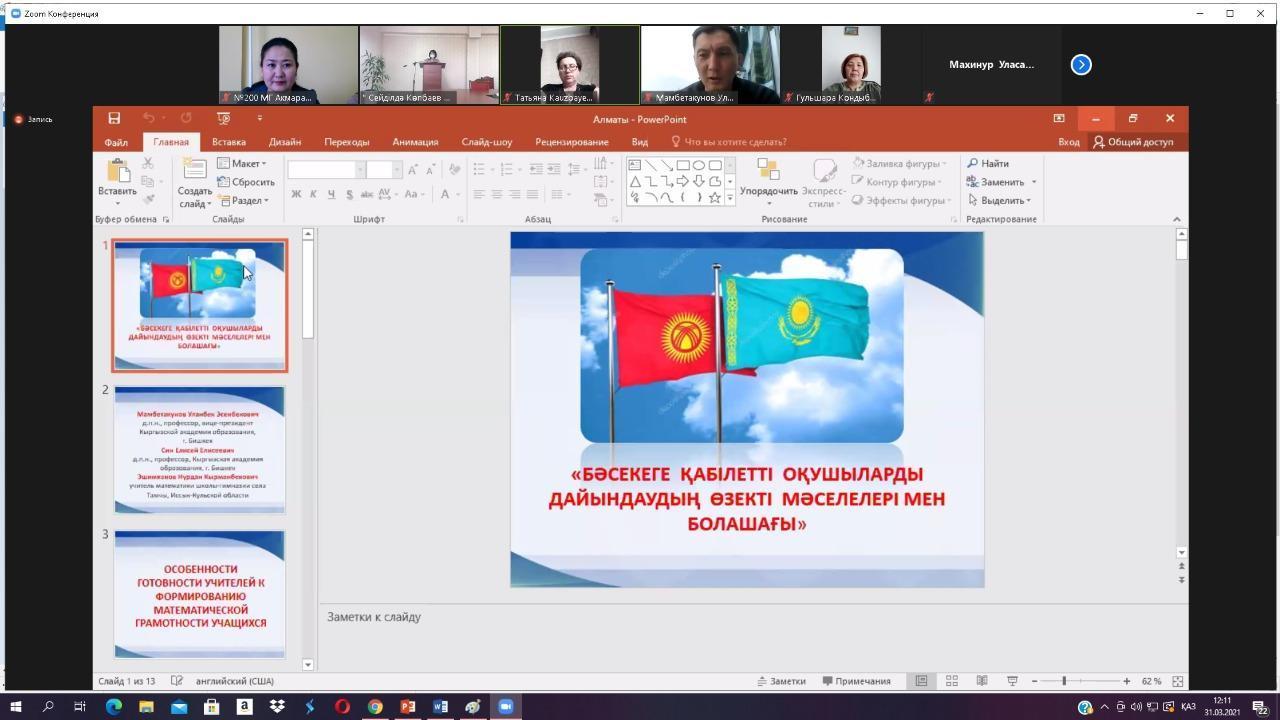Screen dimensions: 1280x720
Task: Select slide 3 thumbnail in slide panel
Action: [199, 594]
